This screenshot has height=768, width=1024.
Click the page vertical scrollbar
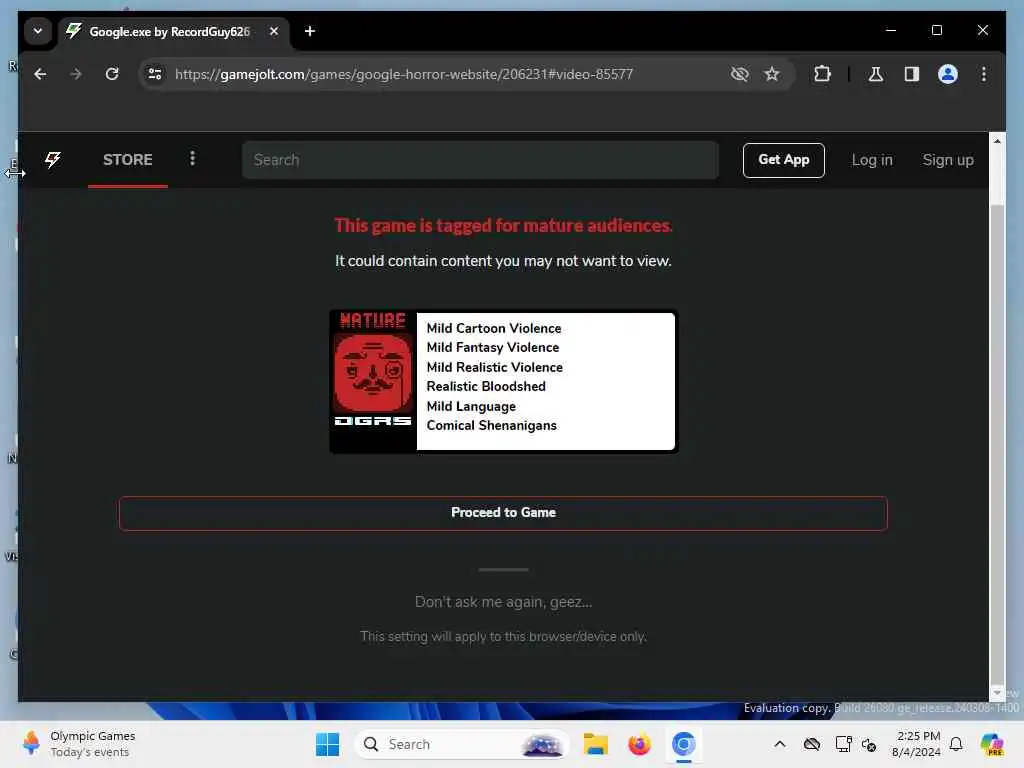pos(997,417)
